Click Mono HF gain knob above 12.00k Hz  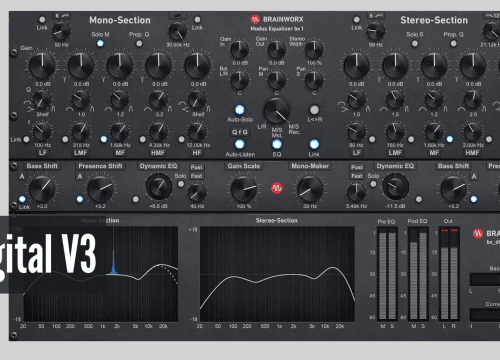pyautogui.click(x=197, y=66)
